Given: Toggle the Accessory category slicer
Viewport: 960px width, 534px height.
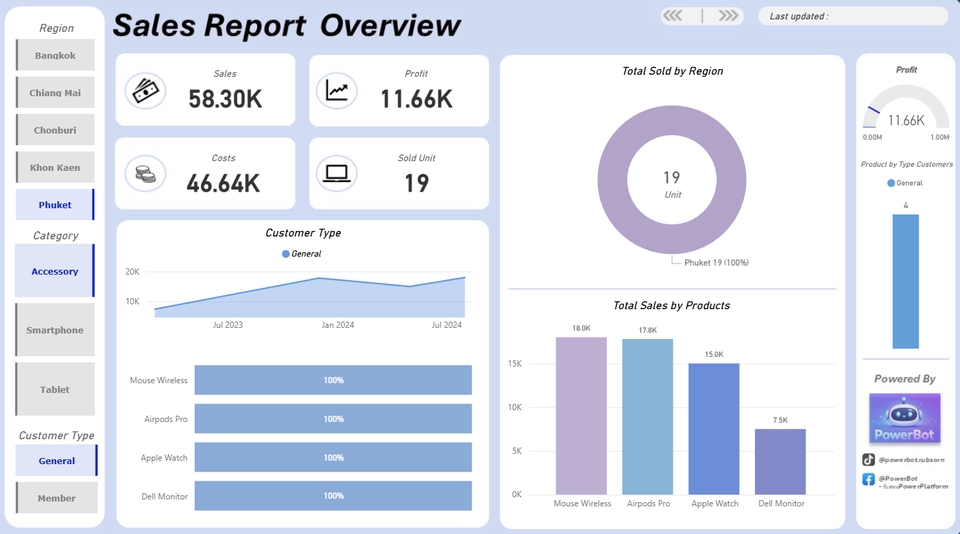Looking at the screenshot, I should tap(54, 271).
